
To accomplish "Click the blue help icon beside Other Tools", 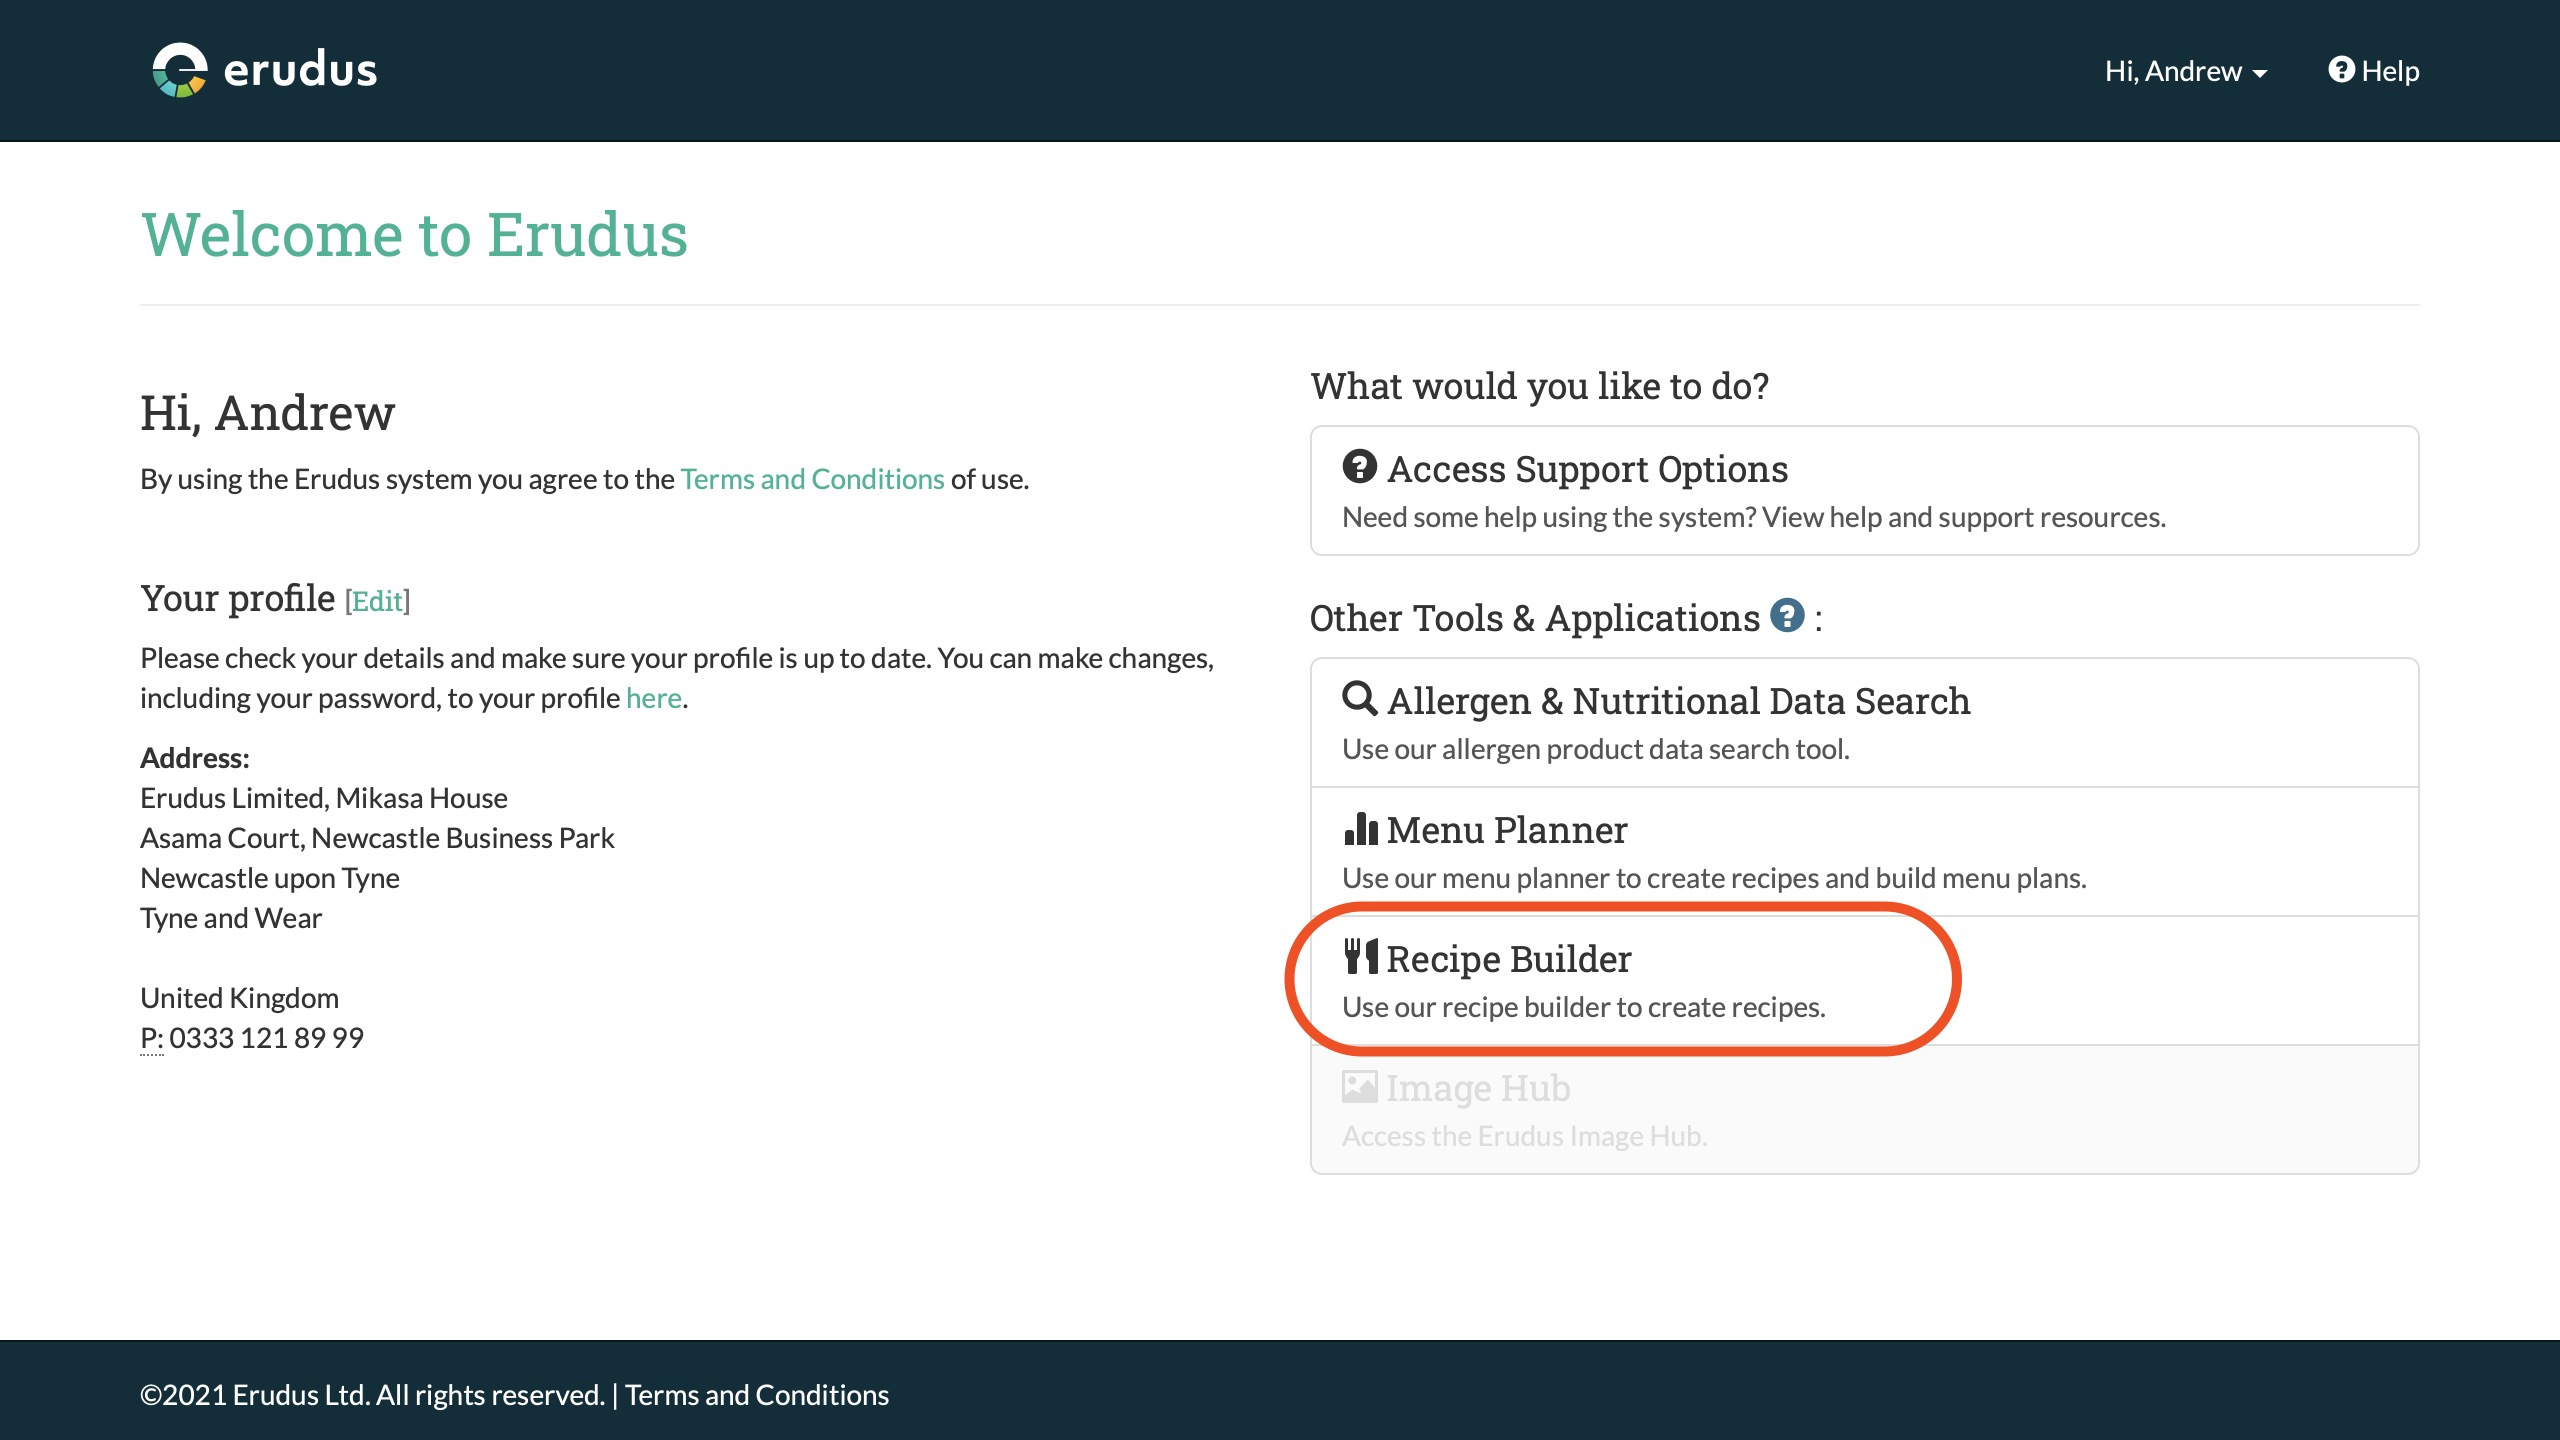I will (1786, 615).
